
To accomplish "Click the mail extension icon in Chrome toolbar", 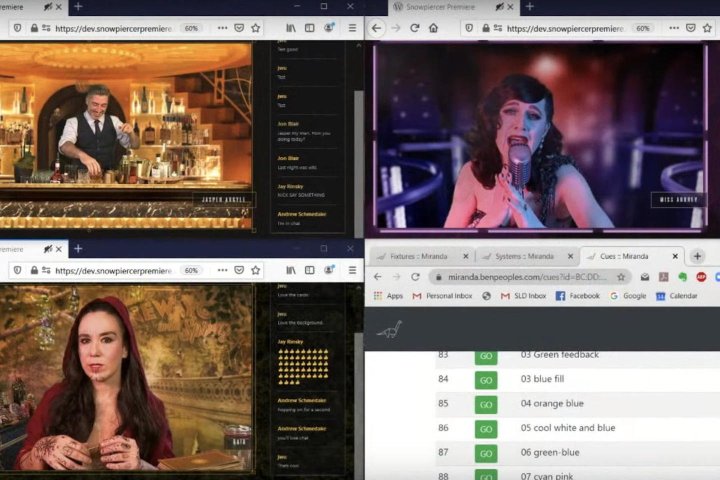I will click(x=645, y=277).
